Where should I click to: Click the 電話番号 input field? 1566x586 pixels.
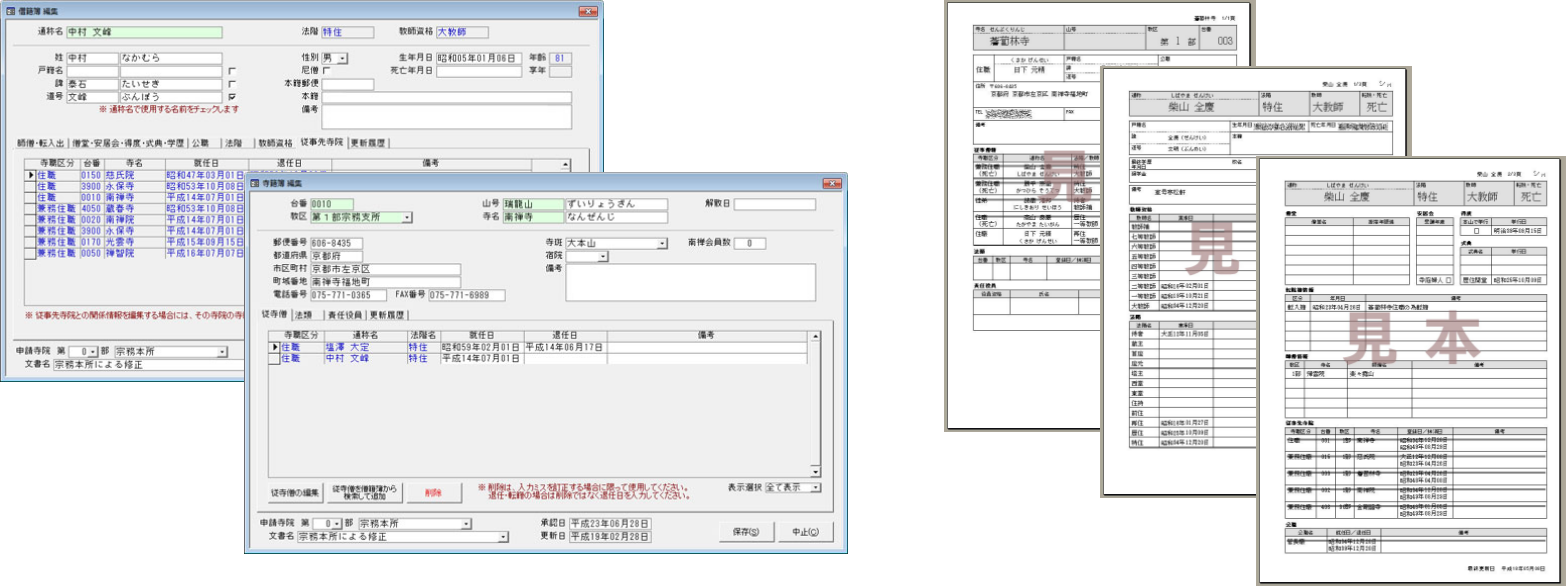[x=347, y=296]
